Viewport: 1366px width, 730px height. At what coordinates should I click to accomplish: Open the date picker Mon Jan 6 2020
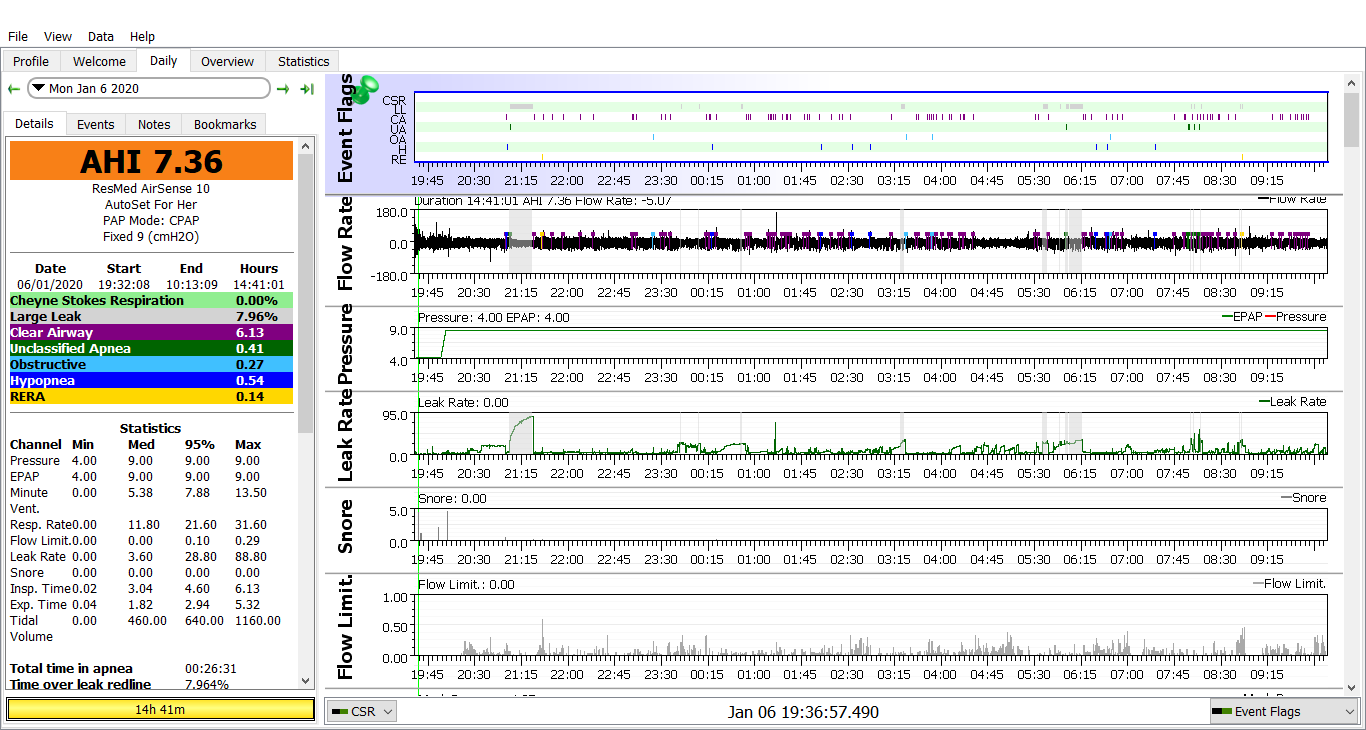pyautogui.click(x=149, y=88)
